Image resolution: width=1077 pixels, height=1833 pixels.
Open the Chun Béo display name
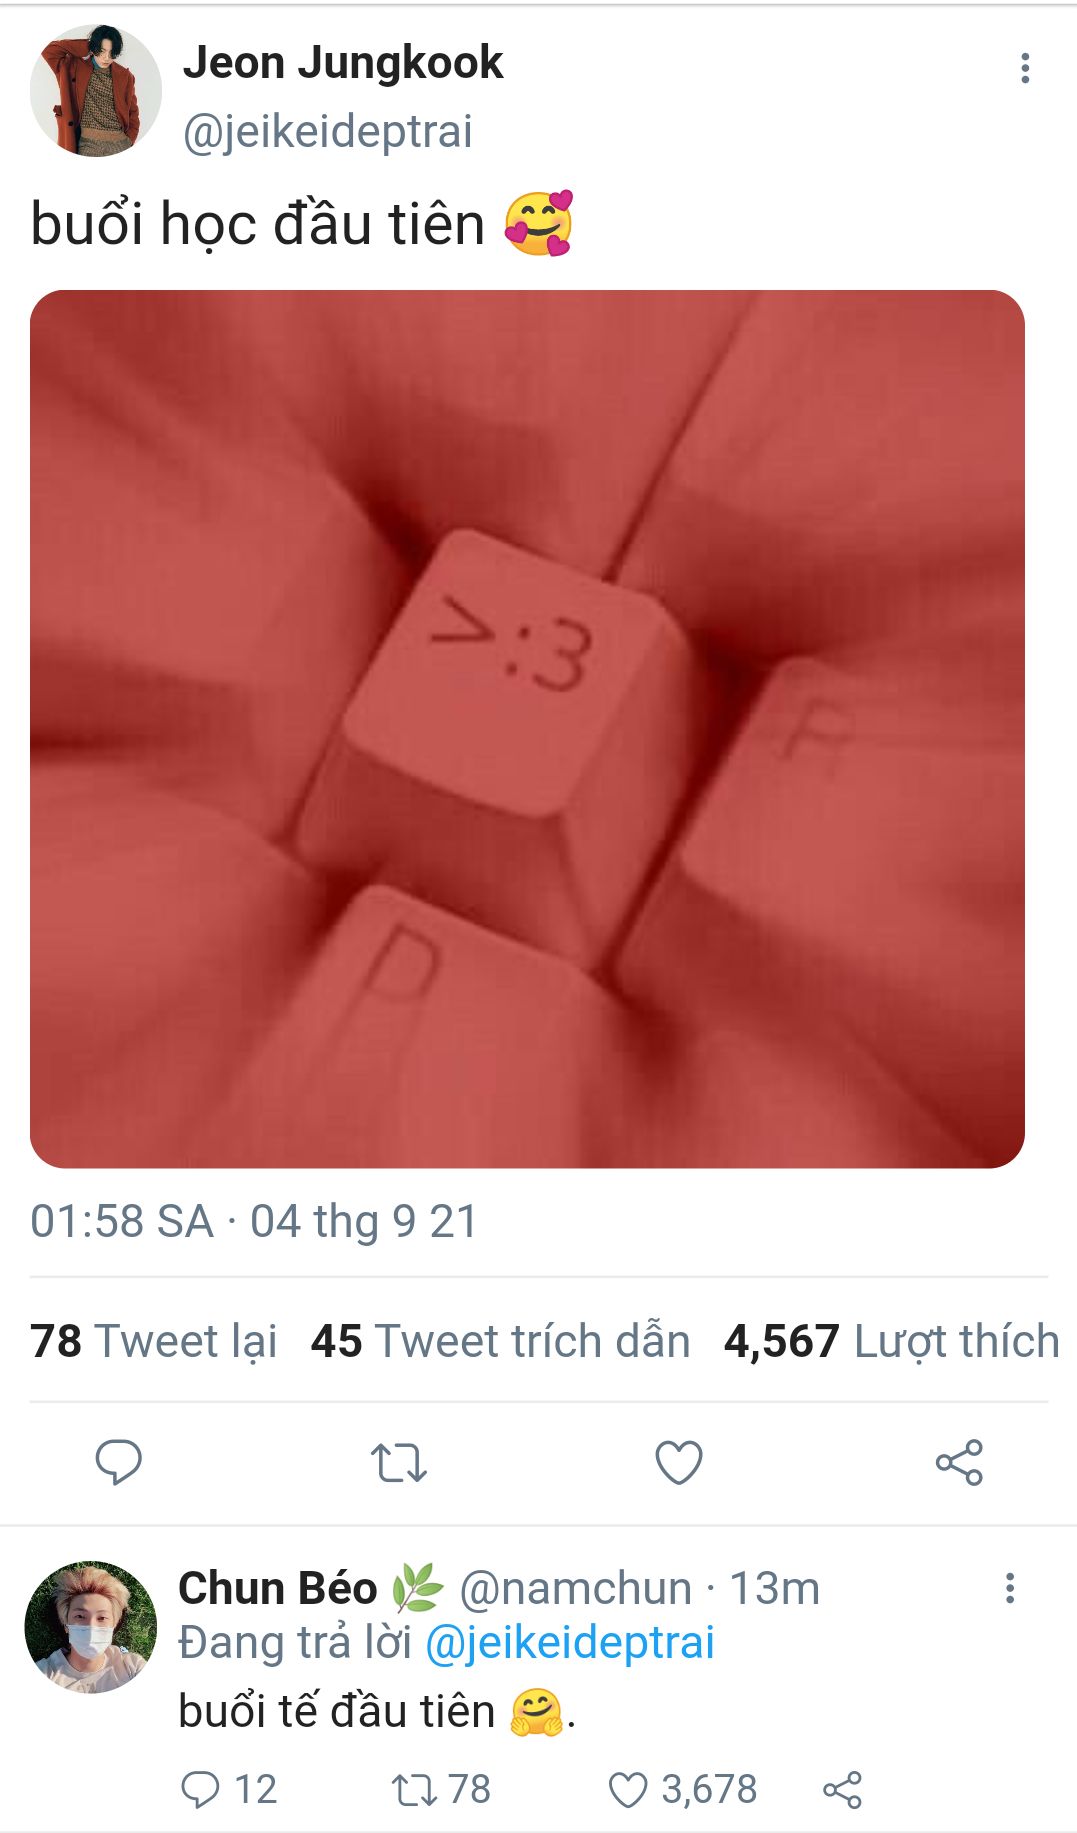click(278, 1588)
